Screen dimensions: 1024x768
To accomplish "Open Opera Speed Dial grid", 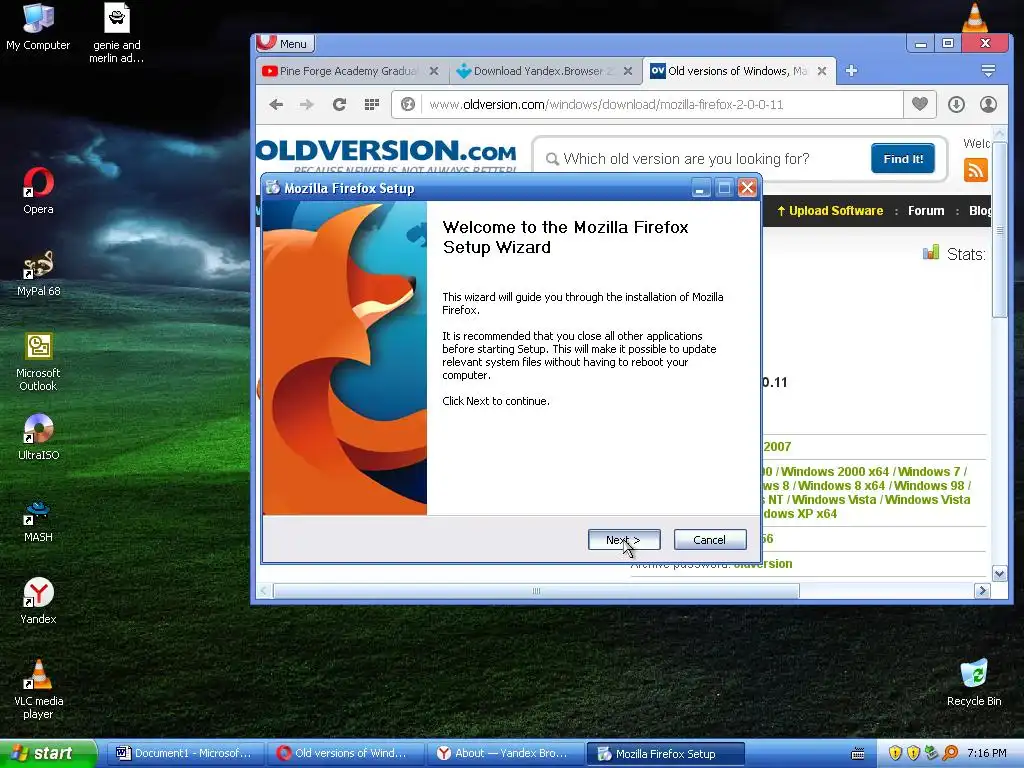I will click(372, 104).
